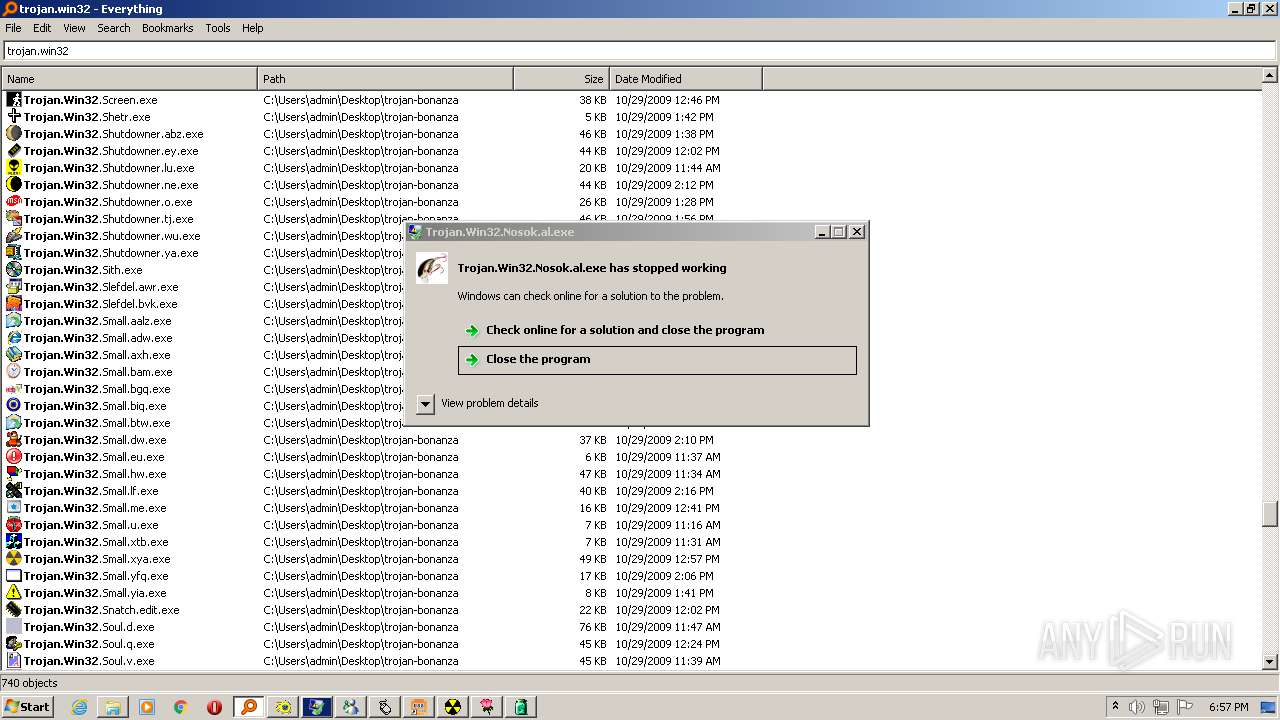
Task: Select the Trojan.Win32.Screen.exe file icon
Action: pyautogui.click(x=14, y=100)
